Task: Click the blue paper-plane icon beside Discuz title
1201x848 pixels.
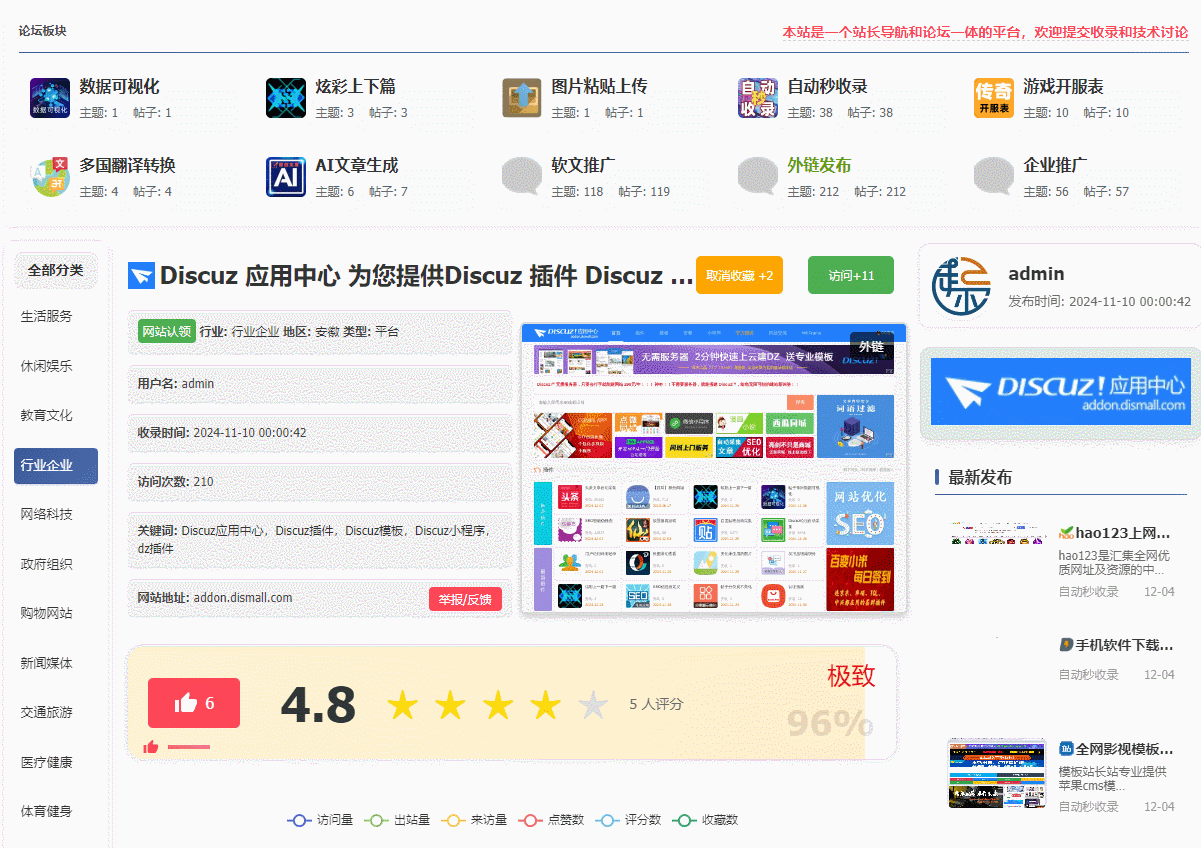Action: (x=141, y=276)
